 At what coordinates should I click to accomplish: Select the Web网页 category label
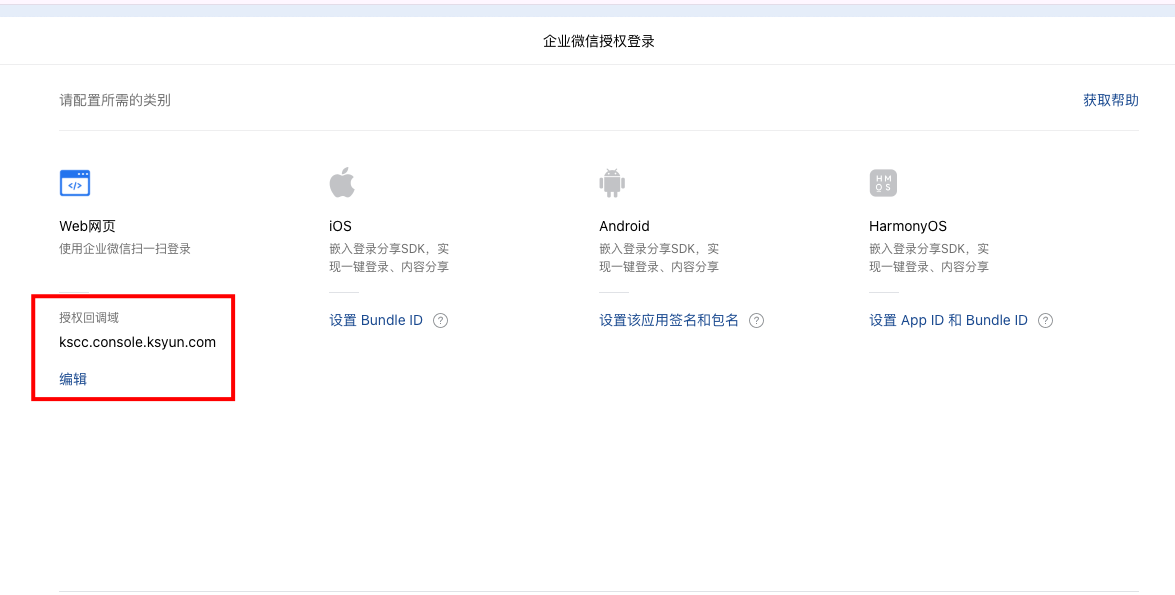click(x=88, y=226)
